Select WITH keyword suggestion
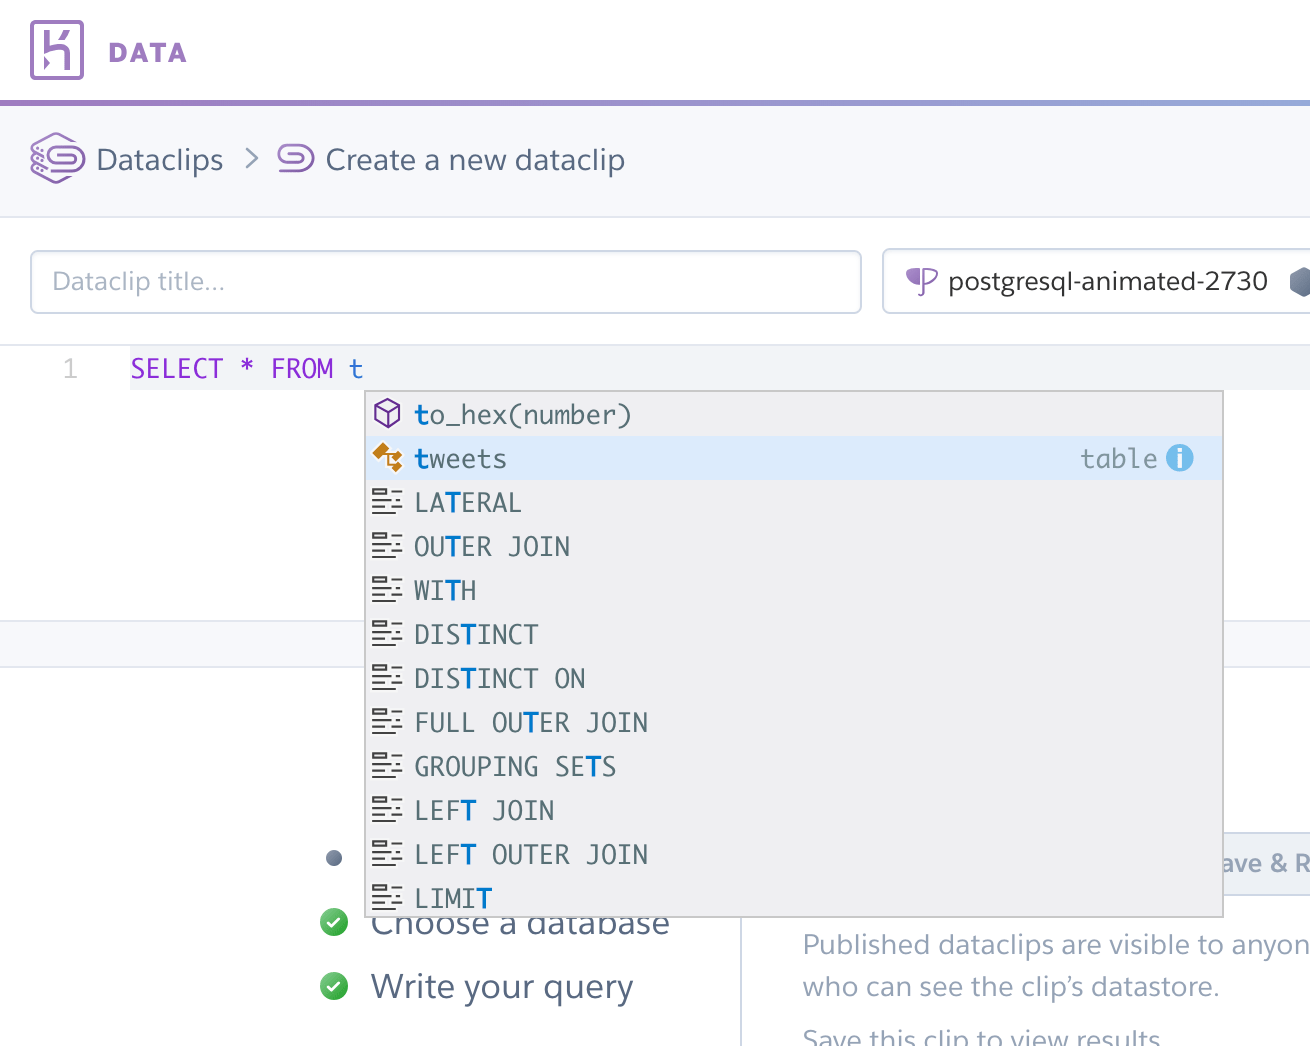The width and height of the screenshot is (1310, 1046). (794, 590)
